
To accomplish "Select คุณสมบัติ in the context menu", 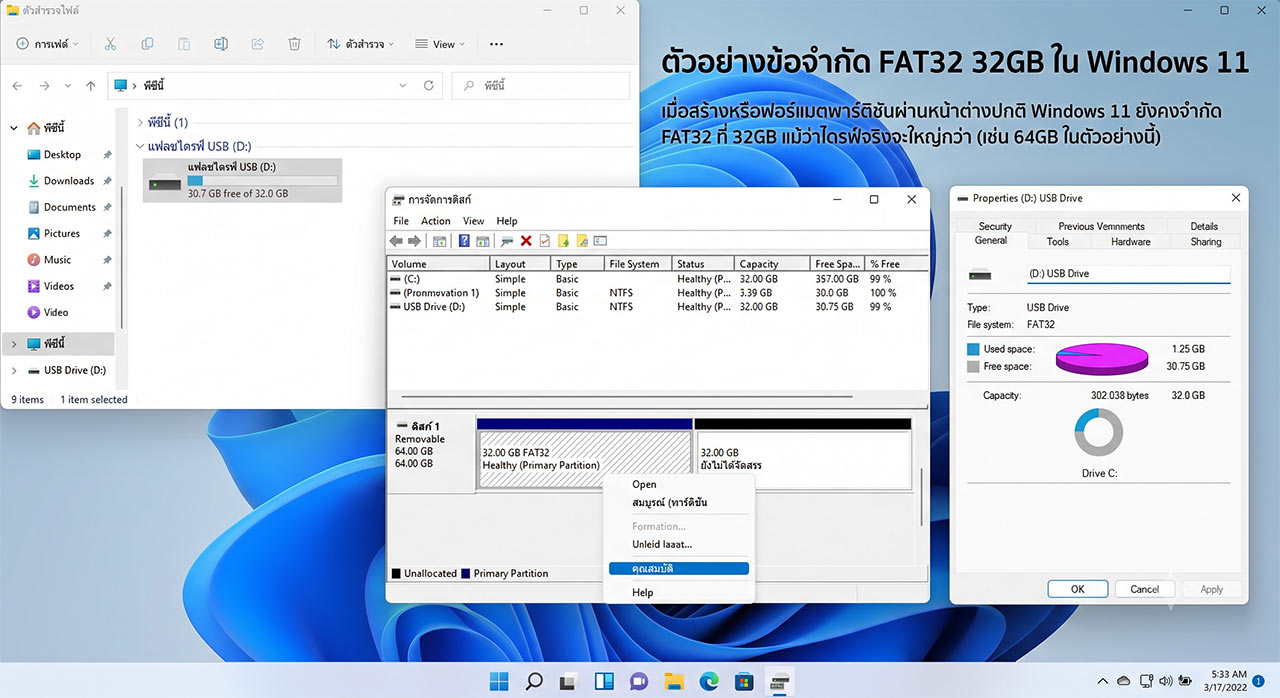I will (678, 568).
